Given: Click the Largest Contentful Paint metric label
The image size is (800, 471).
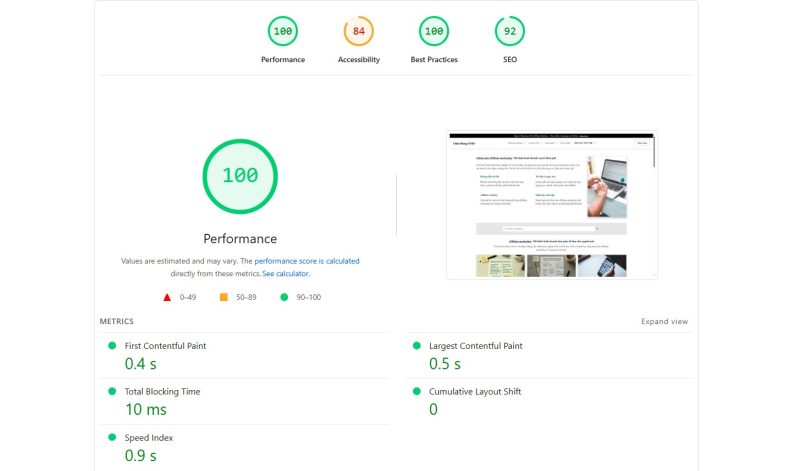Looking at the screenshot, I should [476, 346].
